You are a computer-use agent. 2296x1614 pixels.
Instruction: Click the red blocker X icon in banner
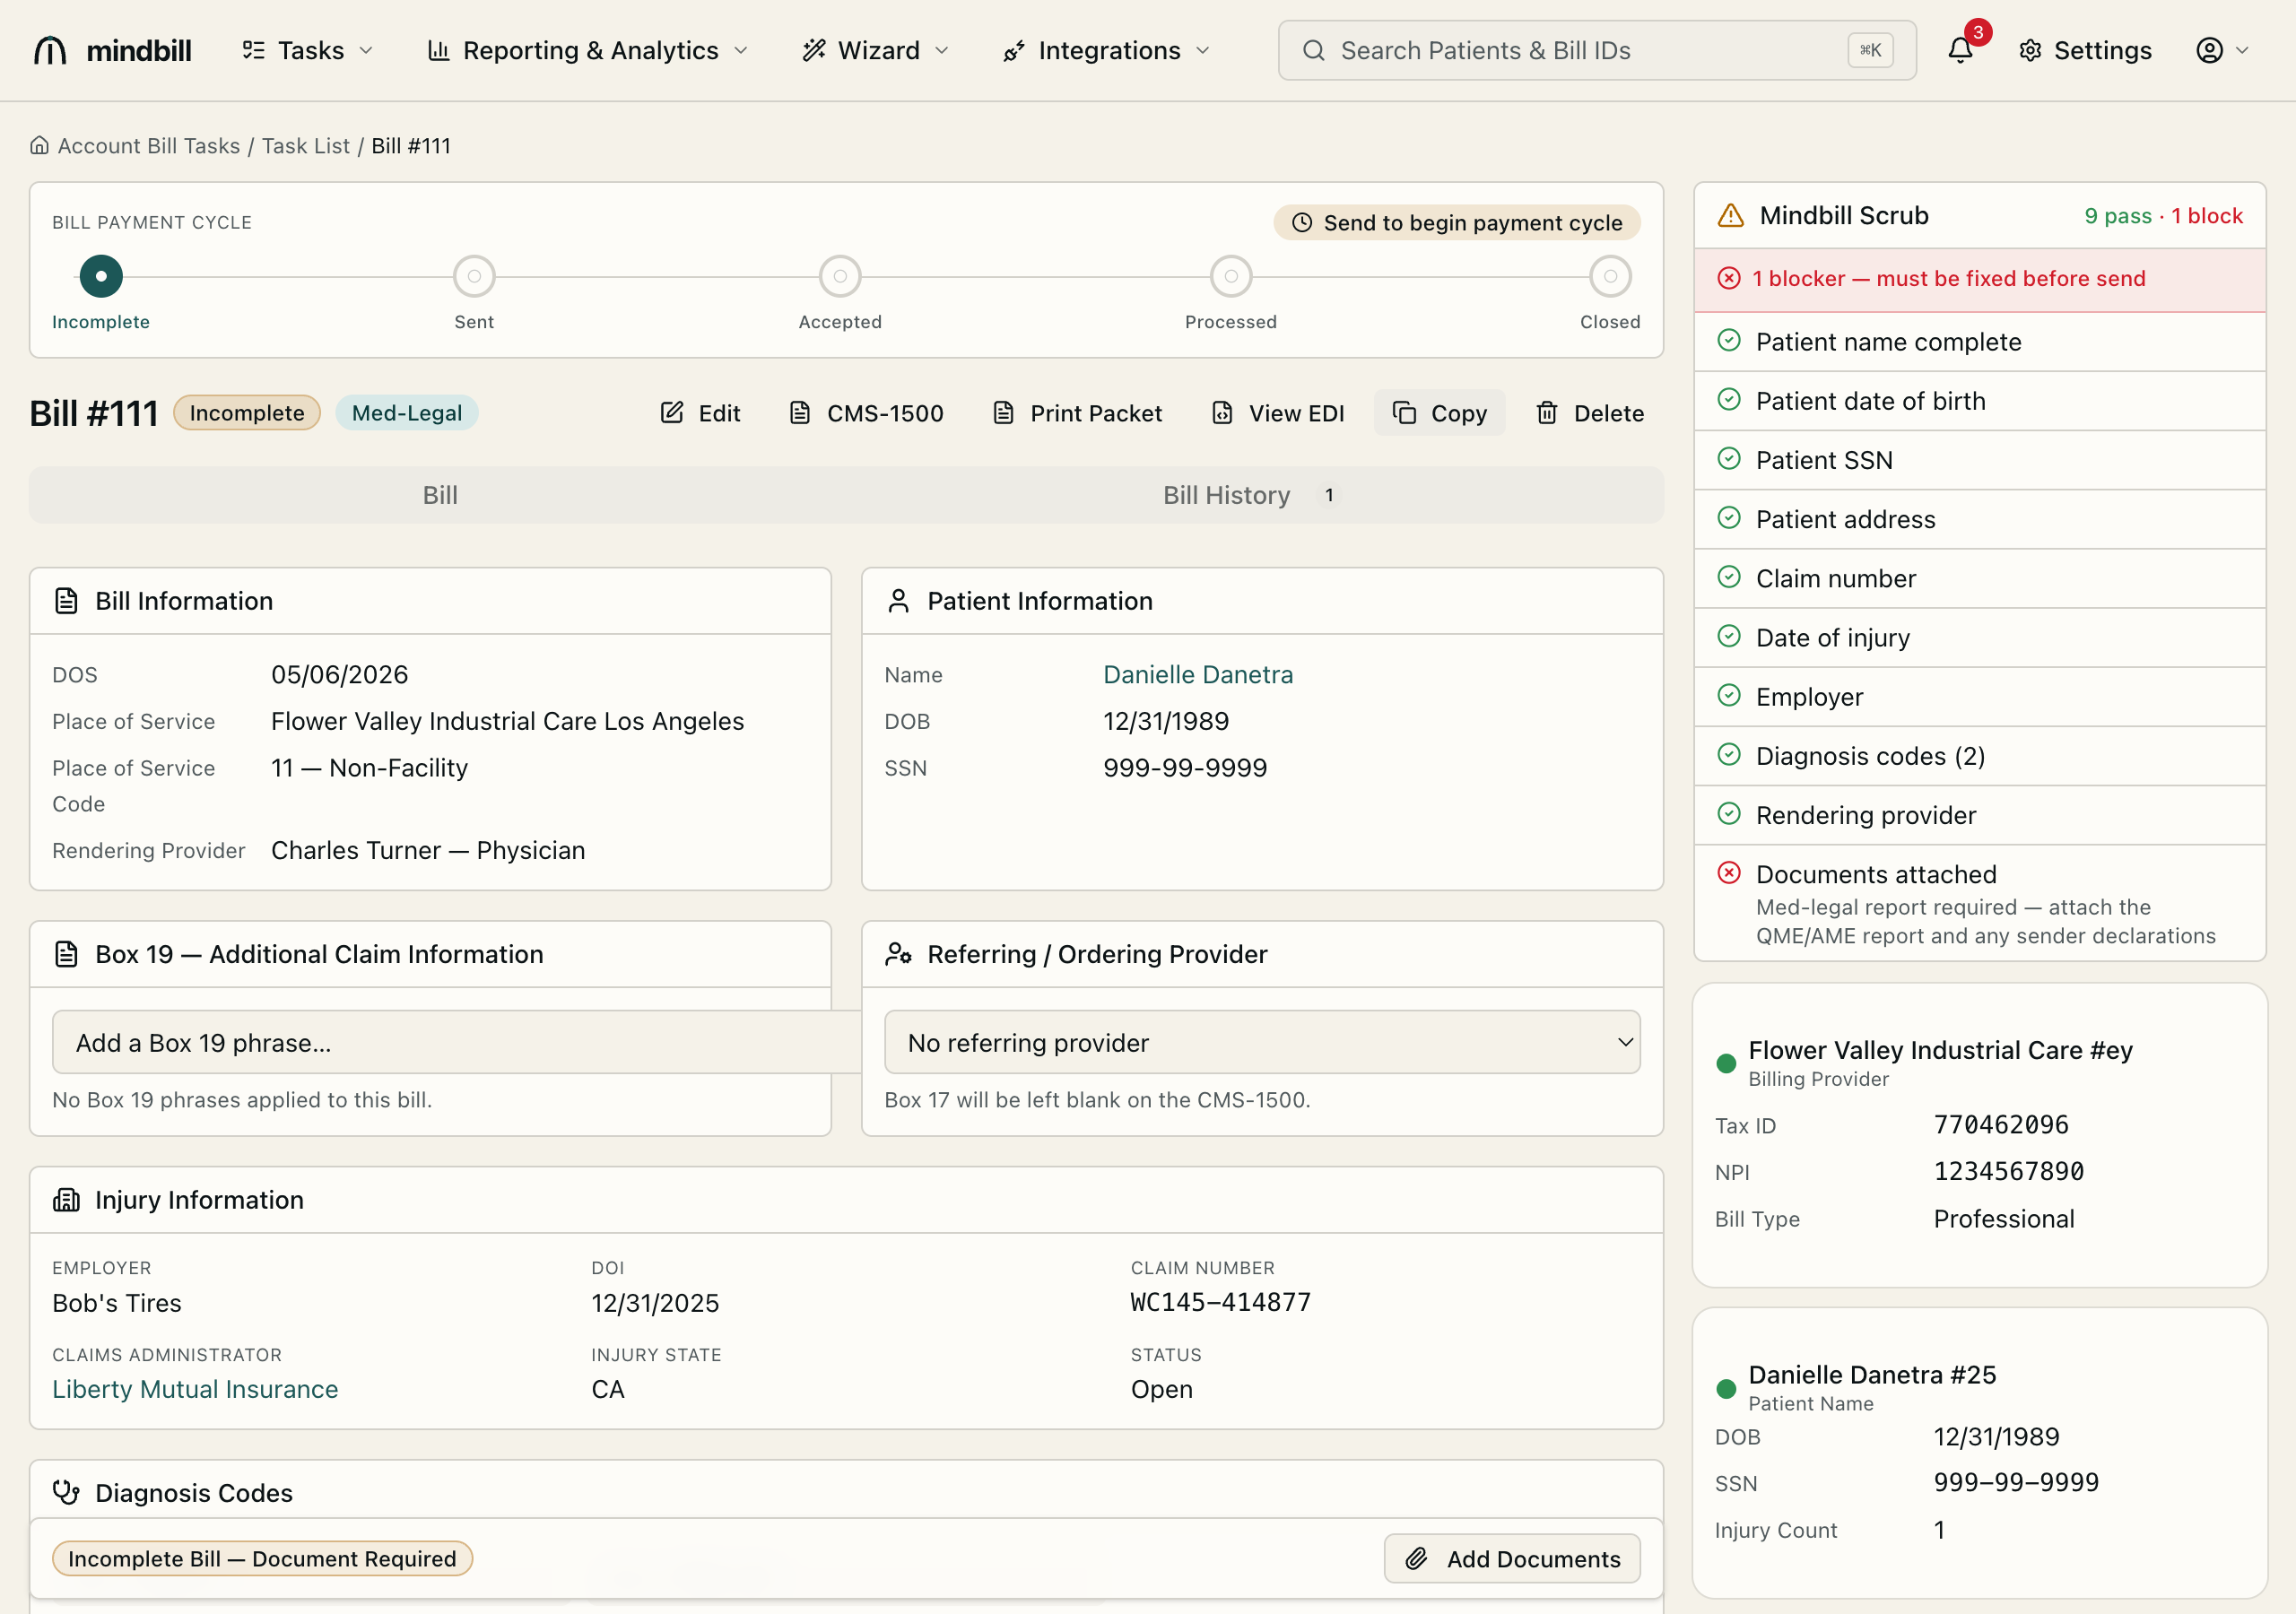click(x=1729, y=278)
